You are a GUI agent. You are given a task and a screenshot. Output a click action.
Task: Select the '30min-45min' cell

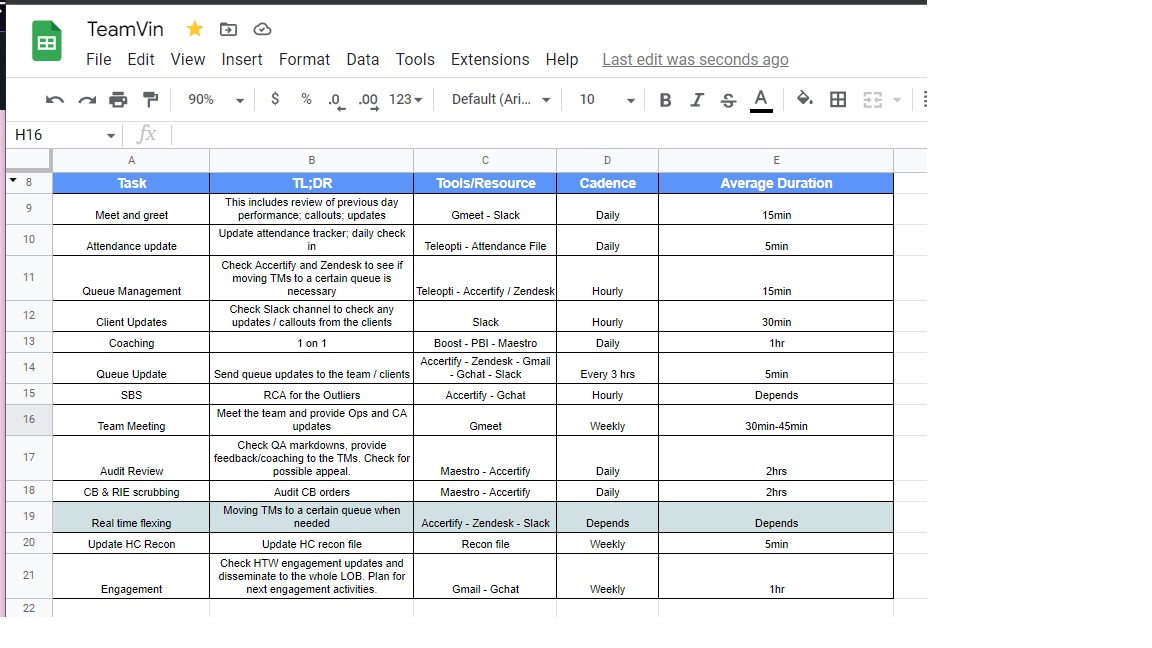pos(776,420)
